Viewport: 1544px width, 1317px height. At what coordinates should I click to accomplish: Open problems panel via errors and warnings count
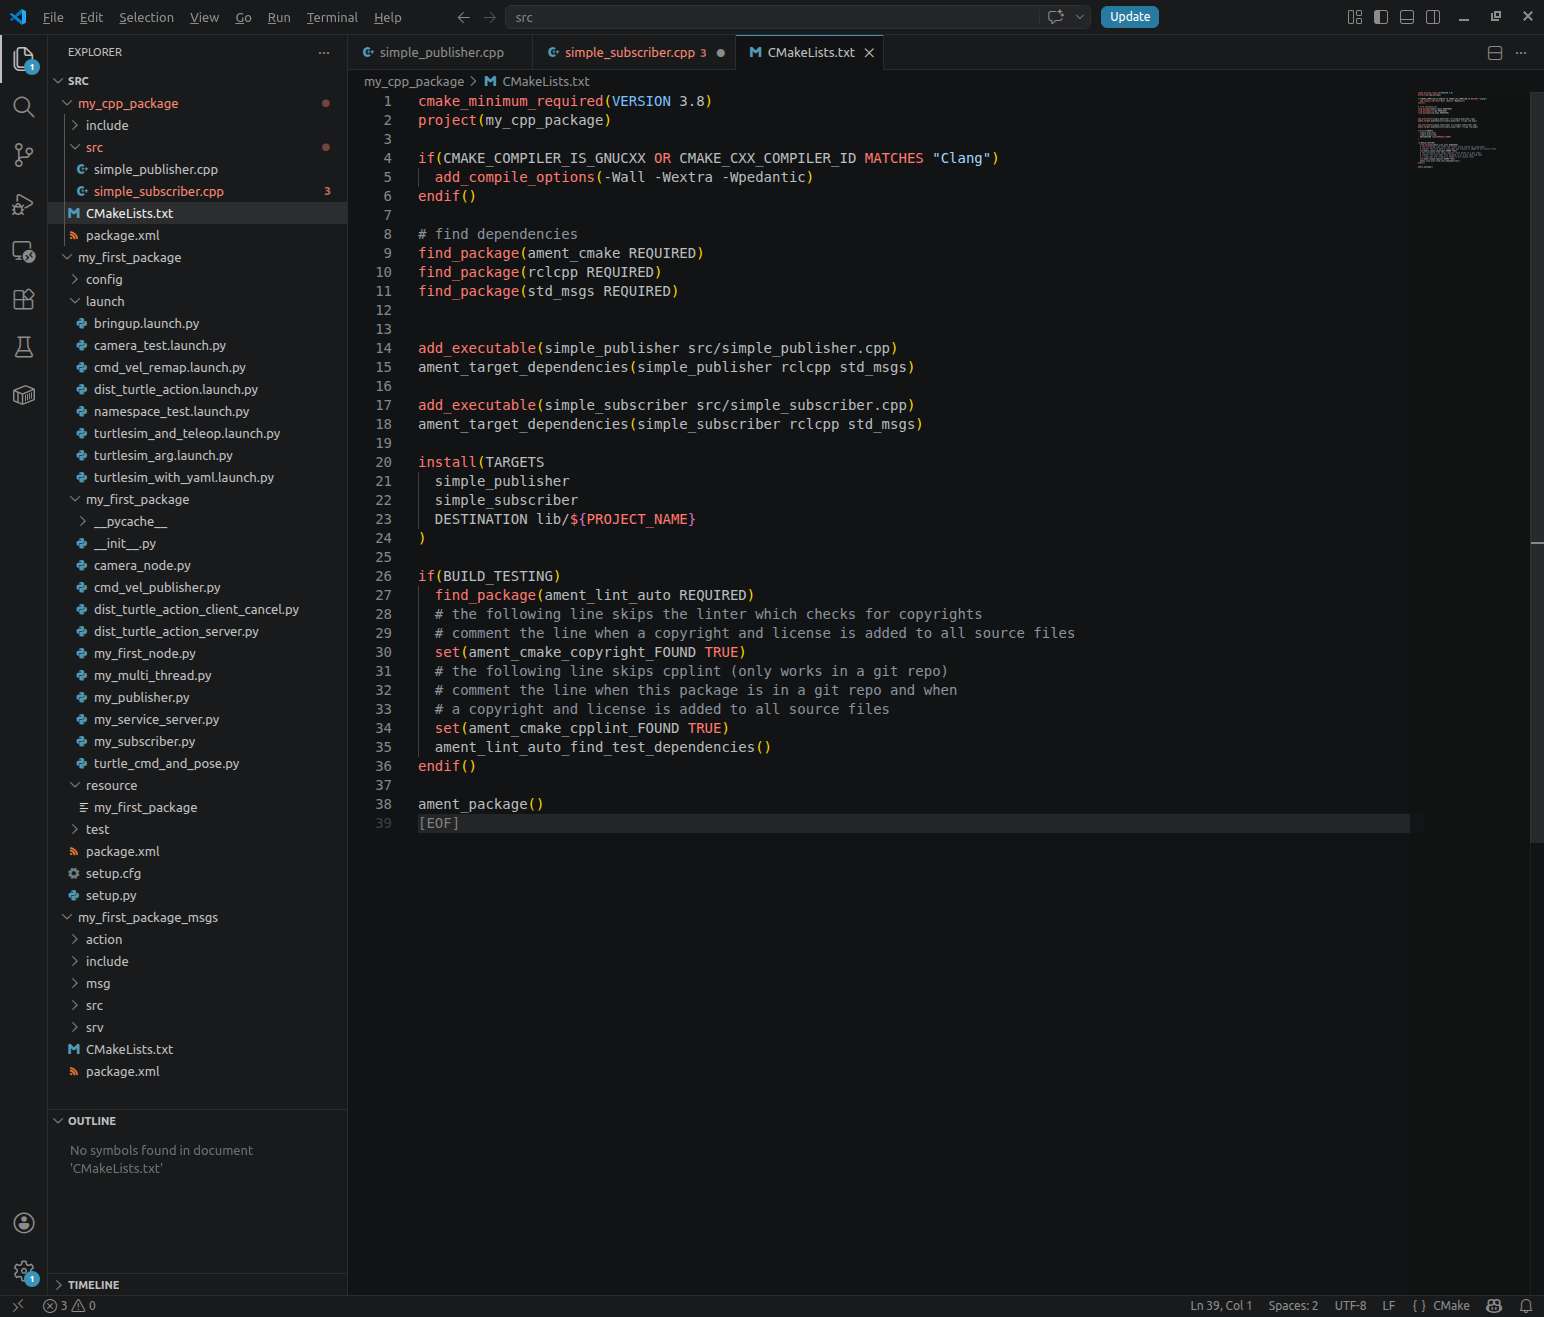pyautogui.click(x=70, y=1305)
